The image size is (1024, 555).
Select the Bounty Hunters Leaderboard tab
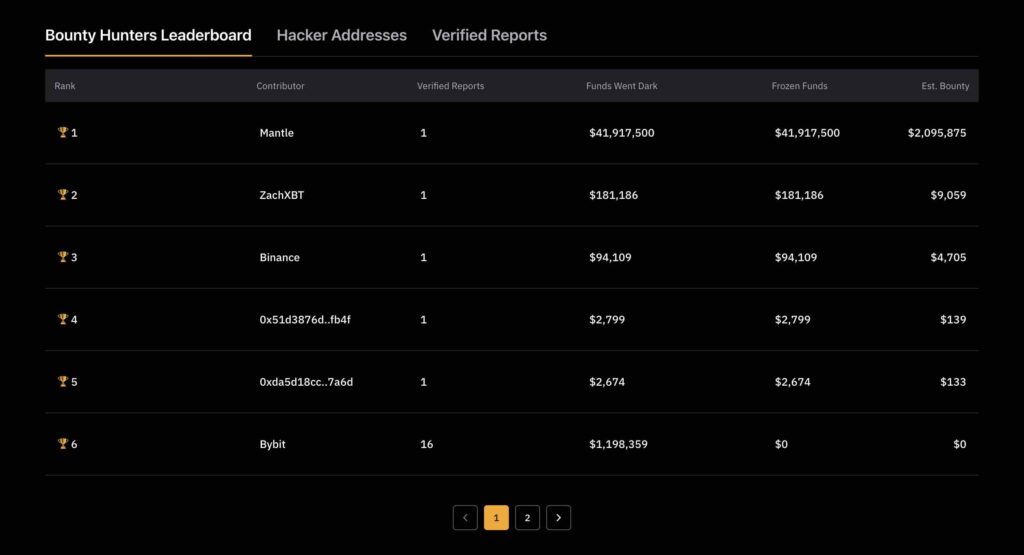point(148,35)
